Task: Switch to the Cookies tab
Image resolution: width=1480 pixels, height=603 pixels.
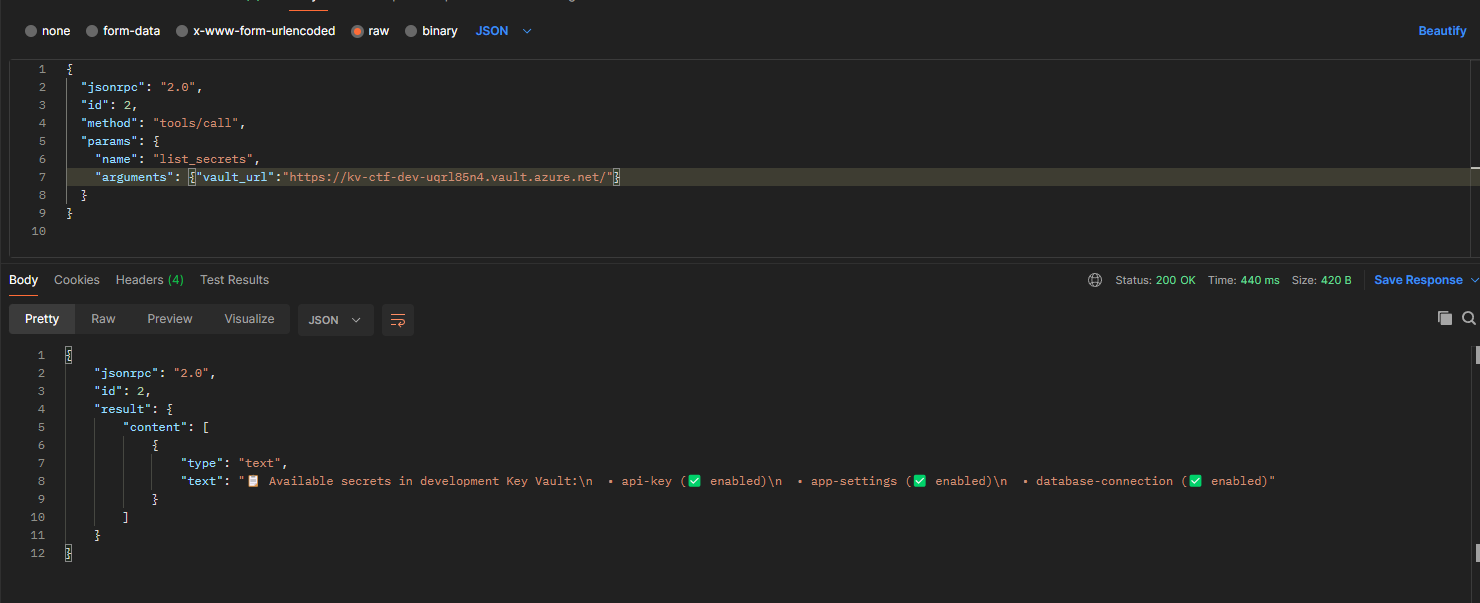Action: [77, 280]
